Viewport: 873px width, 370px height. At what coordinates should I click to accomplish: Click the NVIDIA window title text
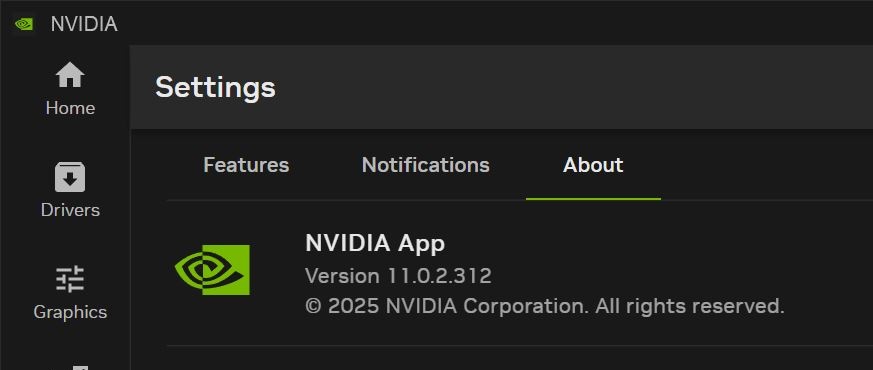(x=84, y=24)
